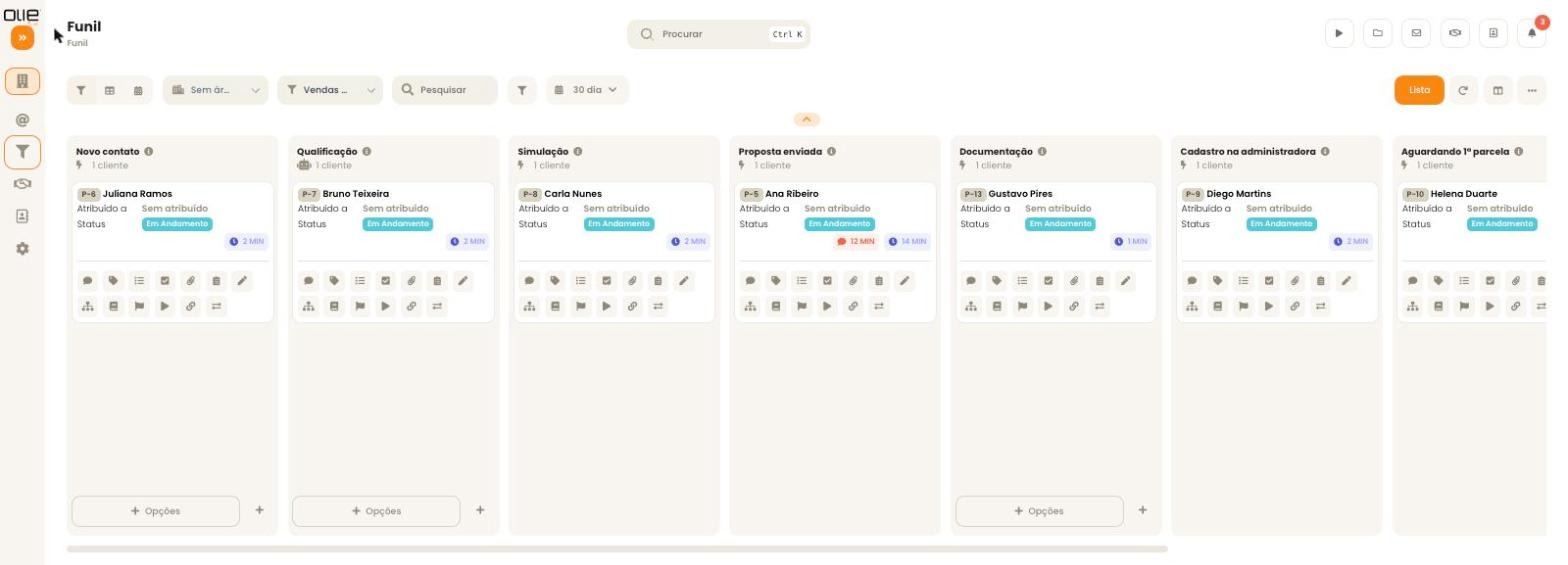The height and width of the screenshot is (565, 1568).
Task: Open the settings gear in sidebar
Action: tap(22, 248)
